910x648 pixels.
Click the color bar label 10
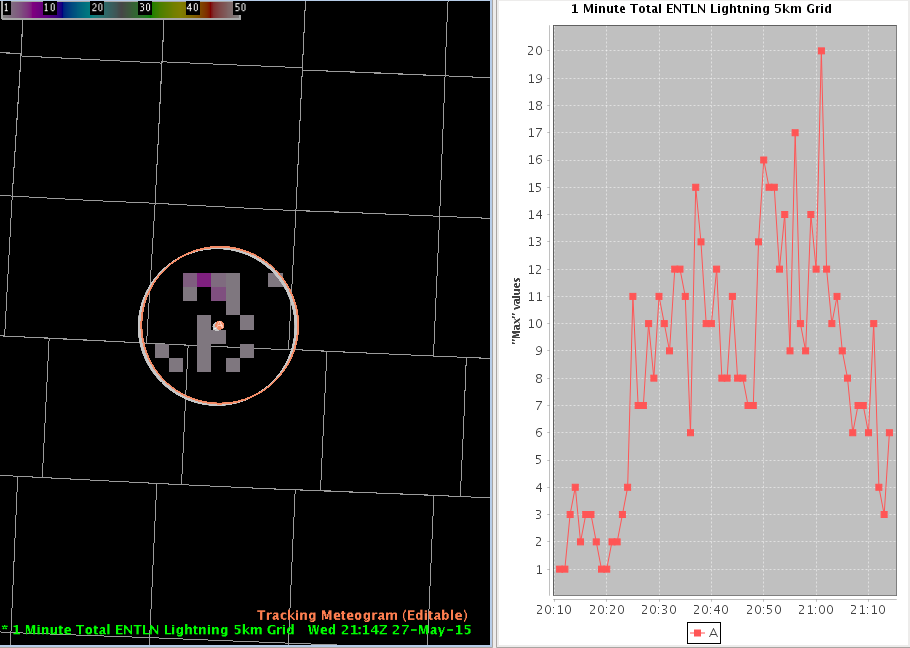coord(50,8)
